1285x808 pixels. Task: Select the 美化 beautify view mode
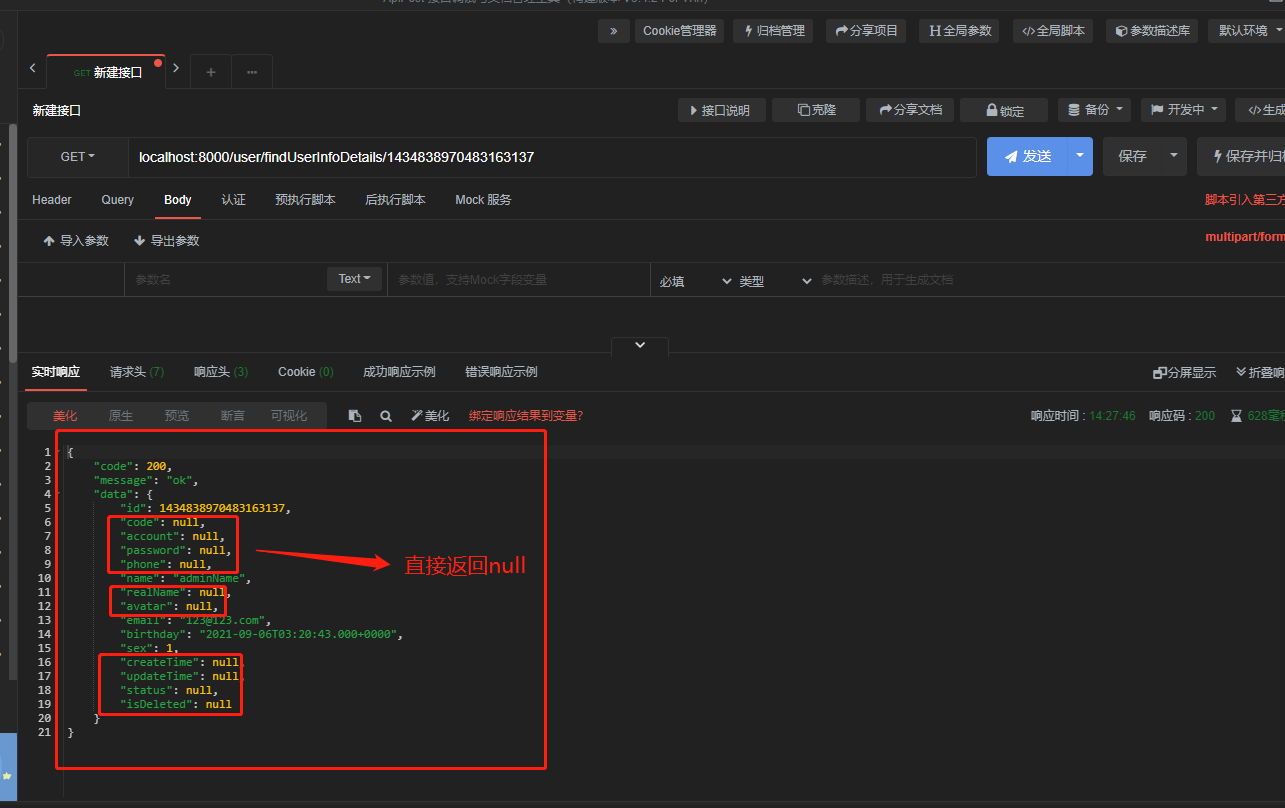tap(65, 416)
